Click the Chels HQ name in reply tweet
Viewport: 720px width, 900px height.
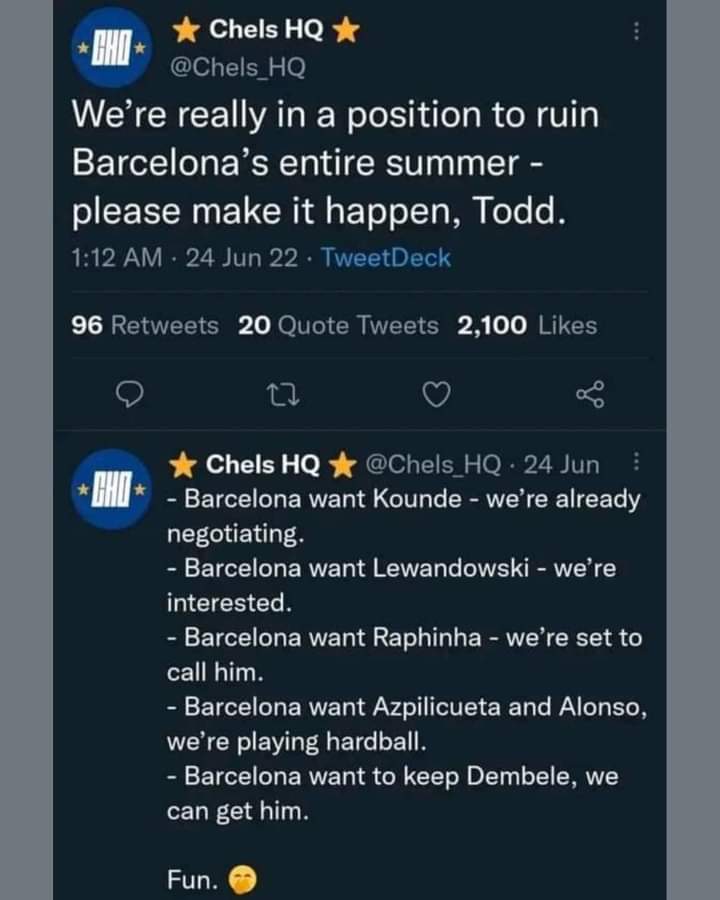tap(262, 464)
